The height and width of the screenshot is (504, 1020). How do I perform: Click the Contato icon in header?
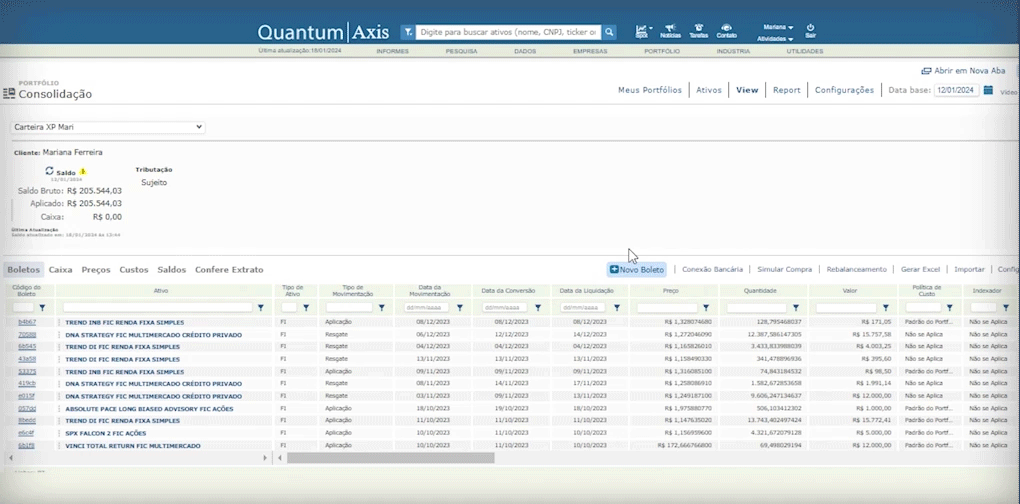726,29
